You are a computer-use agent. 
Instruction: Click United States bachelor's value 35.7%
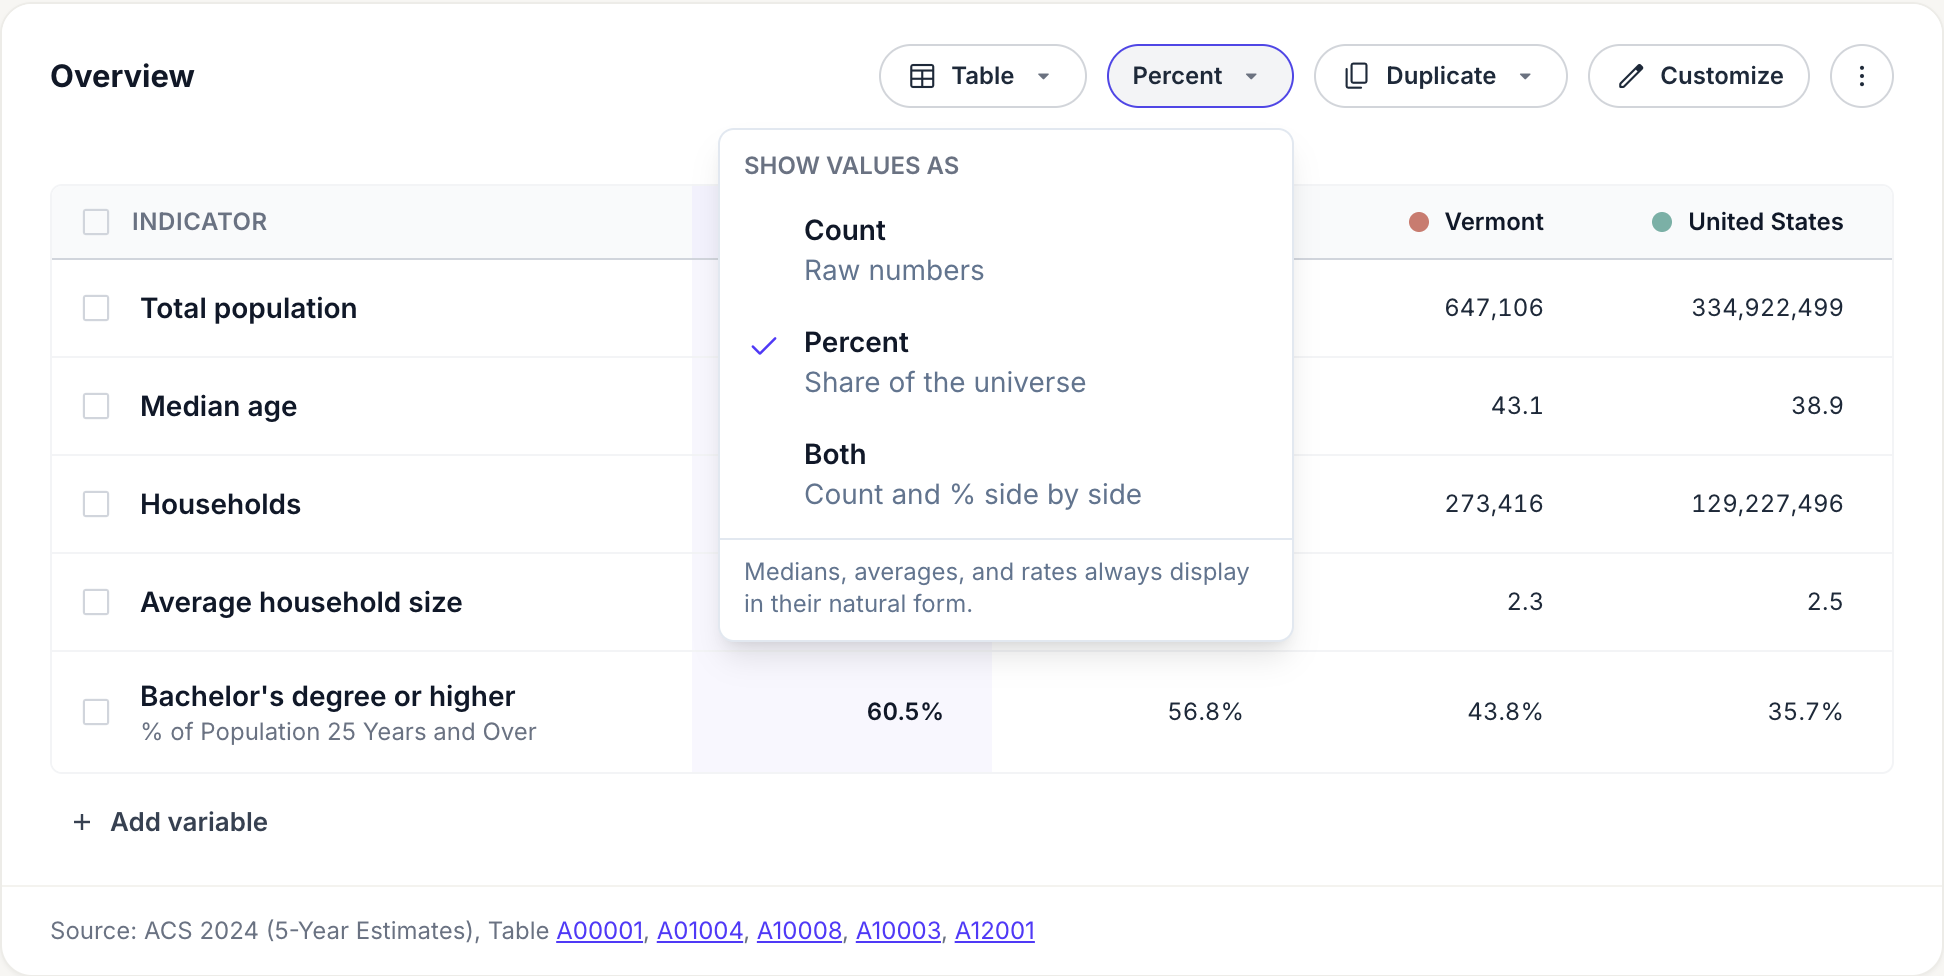click(x=1805, y=712)
